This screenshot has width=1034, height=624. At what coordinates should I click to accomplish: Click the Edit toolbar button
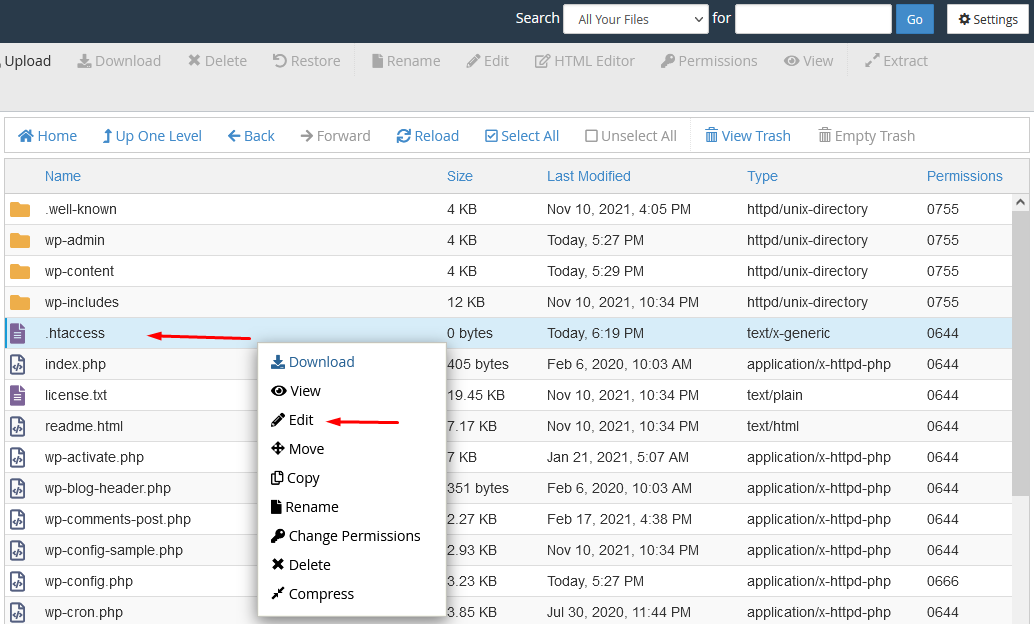[487, 61]
